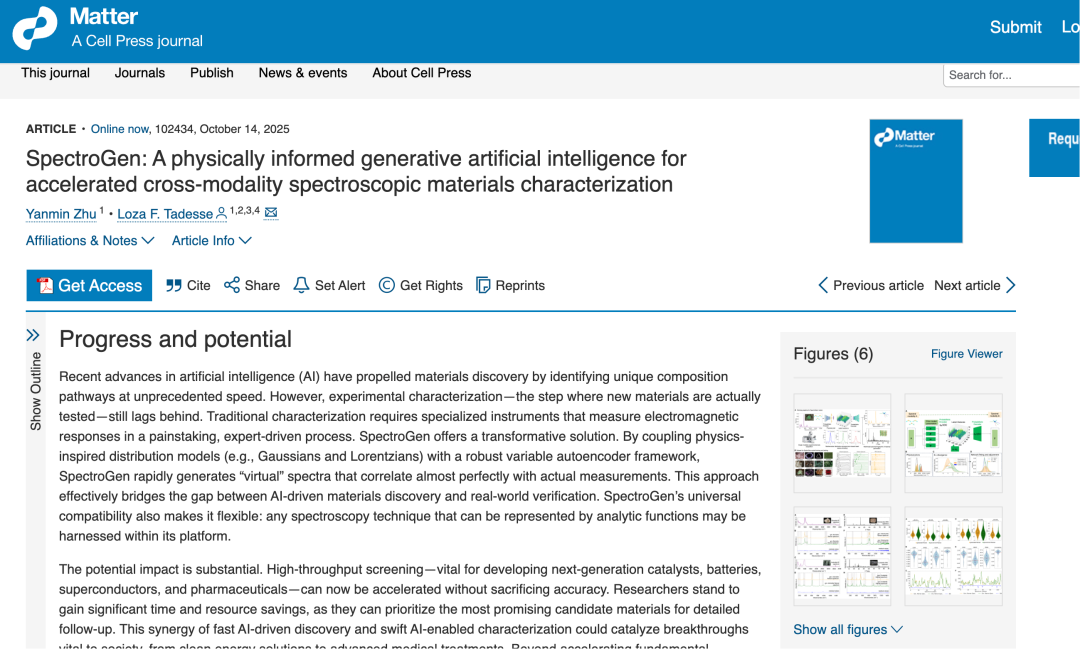Image resolution: width=1080 pixels, height=649 pixels.
Task: Open author Yanmin Zhu link
Action: [61, 214]
